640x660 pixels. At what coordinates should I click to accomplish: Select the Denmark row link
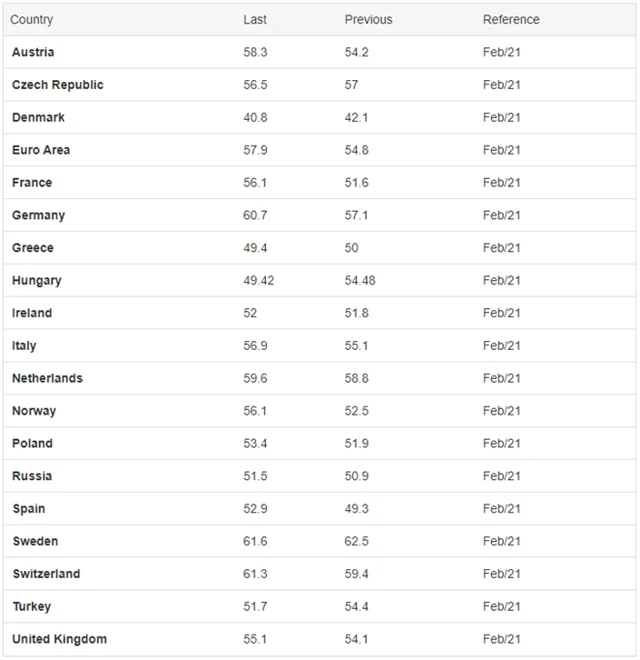point(38,117)
